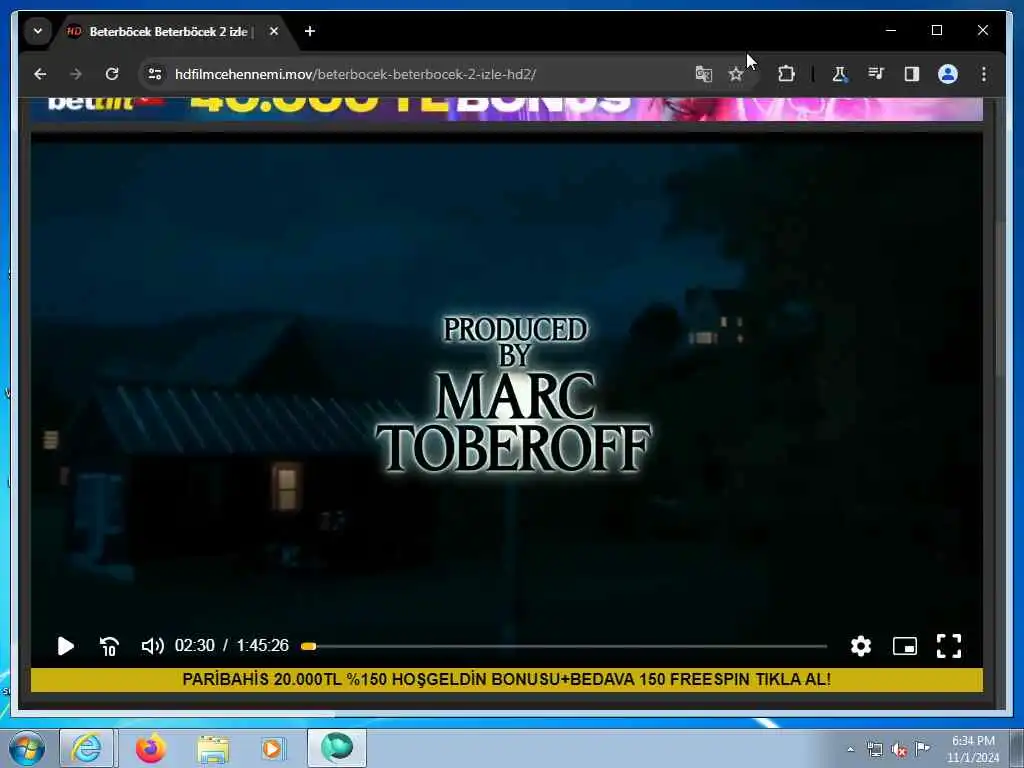Viewport: 1024px width, 768px height.
Task: Enable picture-in-picture mode
Action: click(904, 646)
